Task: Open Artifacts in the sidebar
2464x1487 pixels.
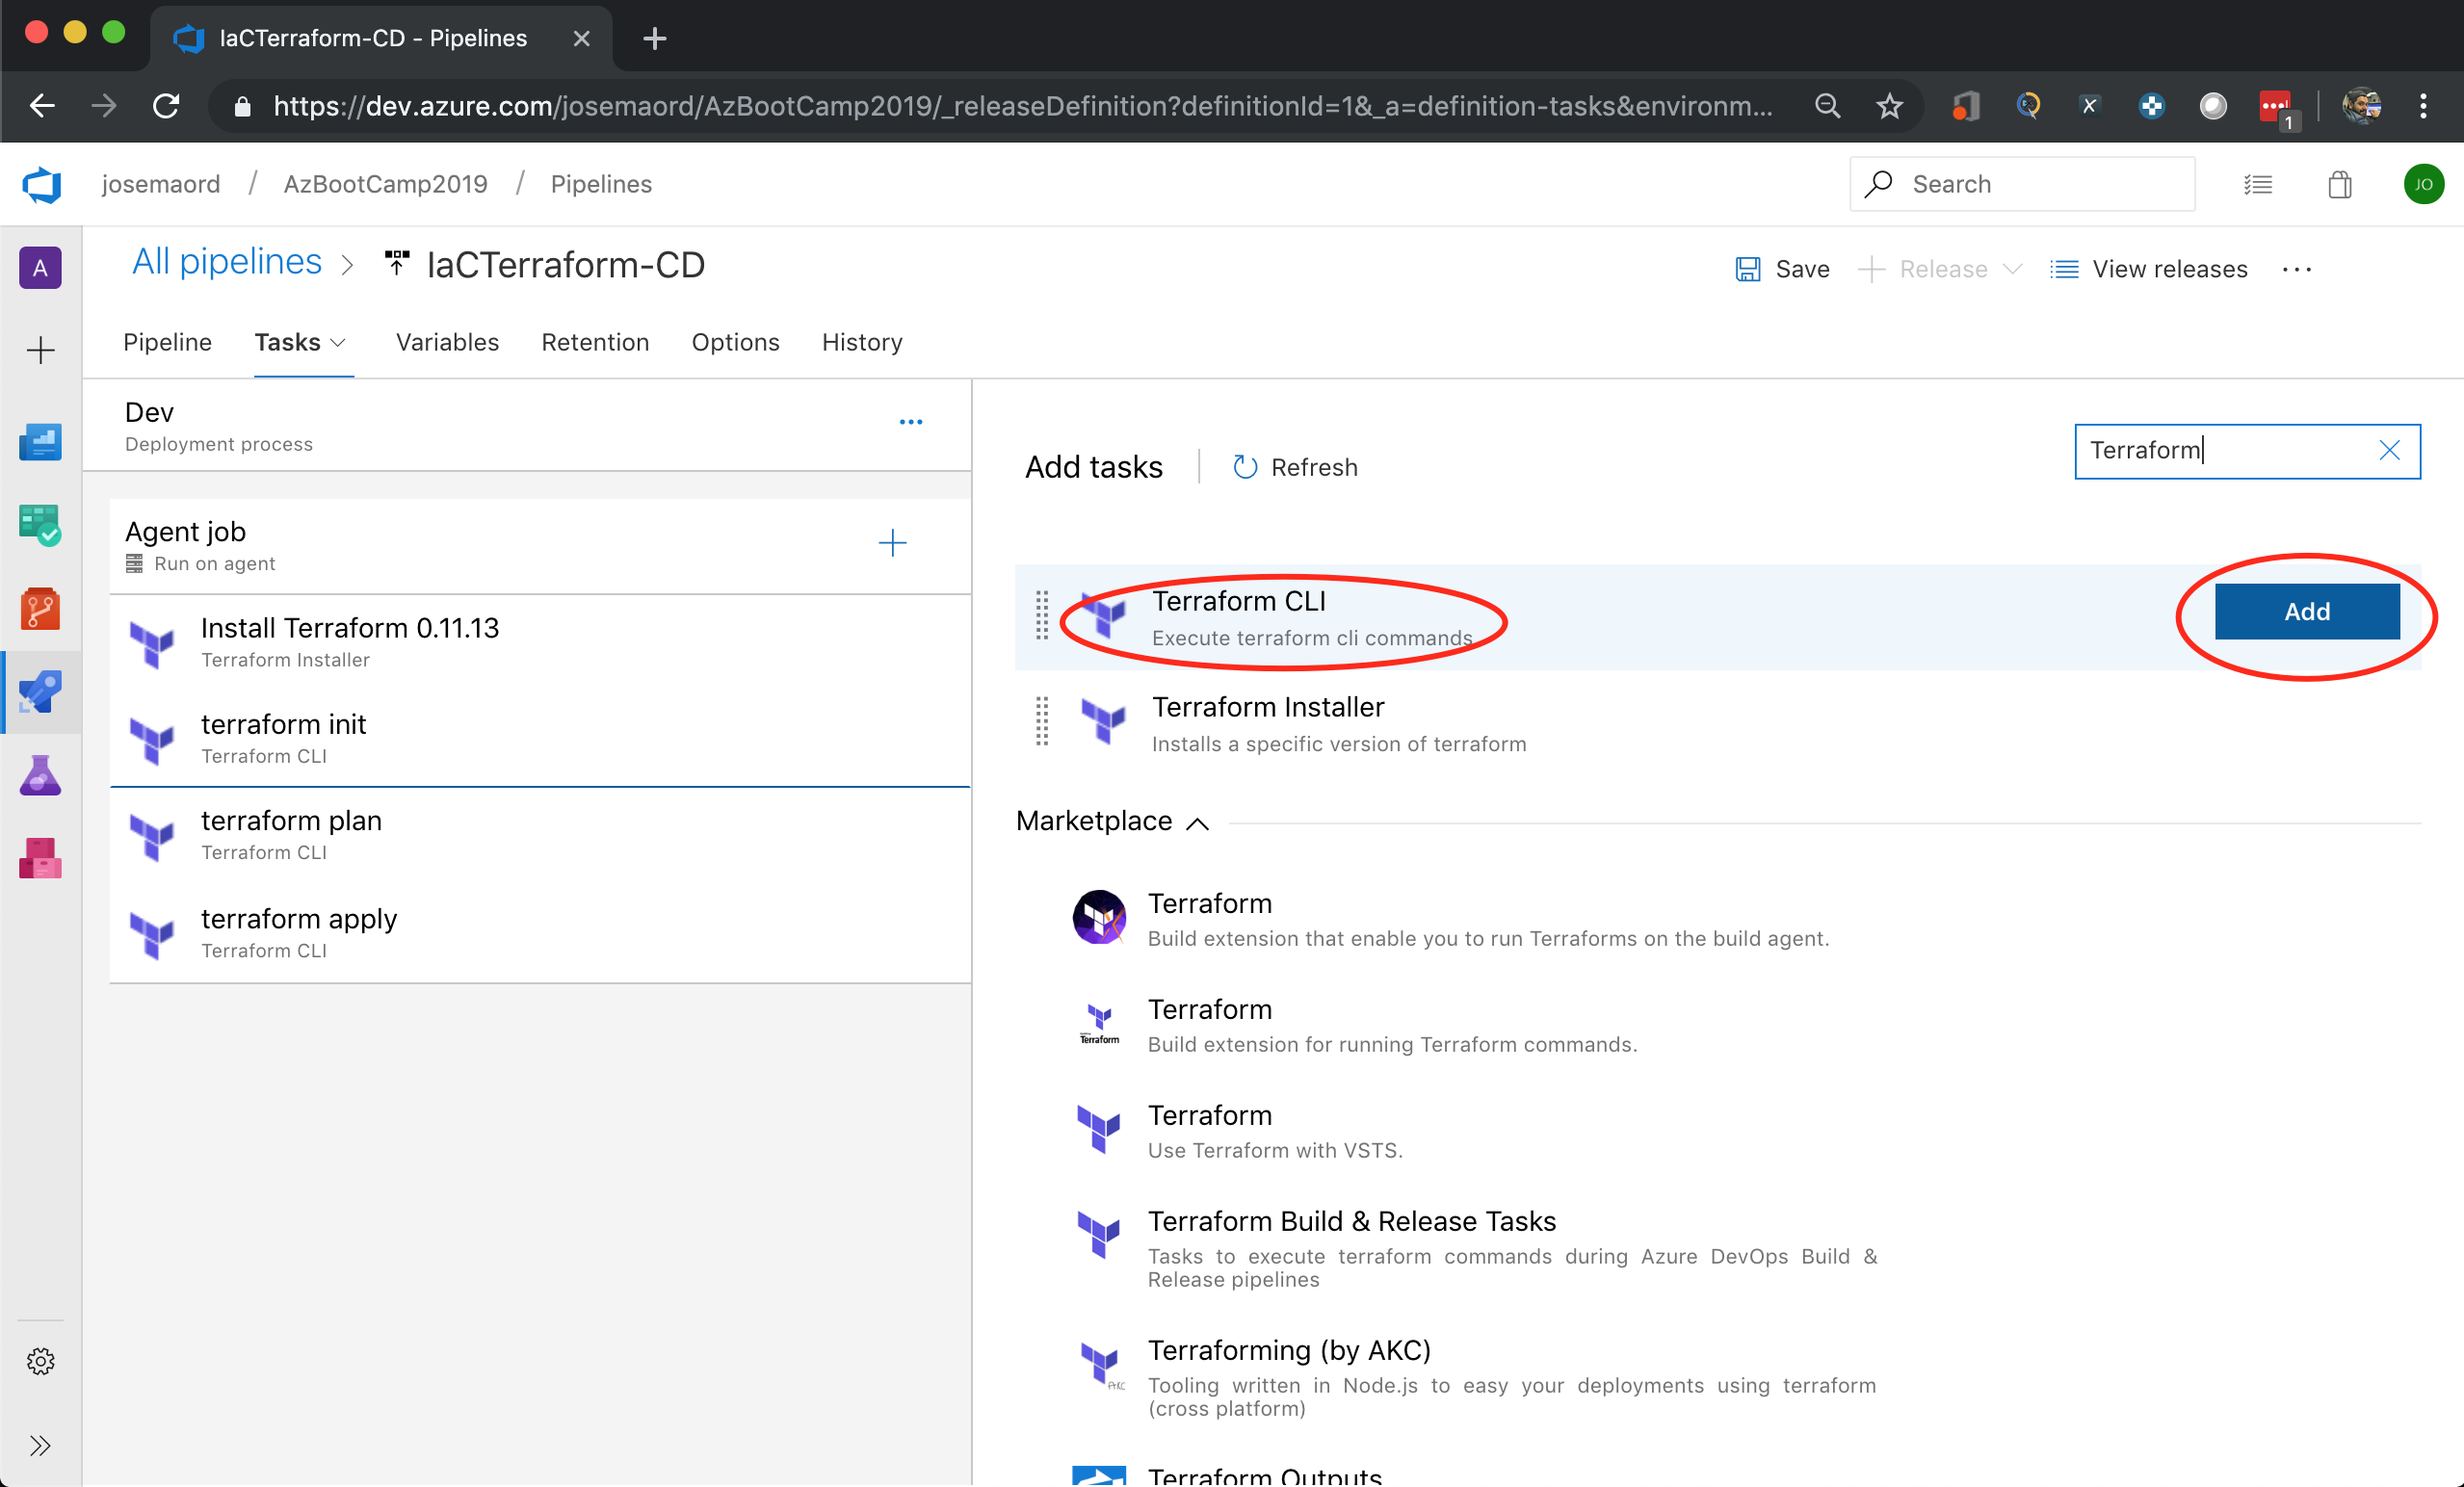Action: [x=40, y=858]
